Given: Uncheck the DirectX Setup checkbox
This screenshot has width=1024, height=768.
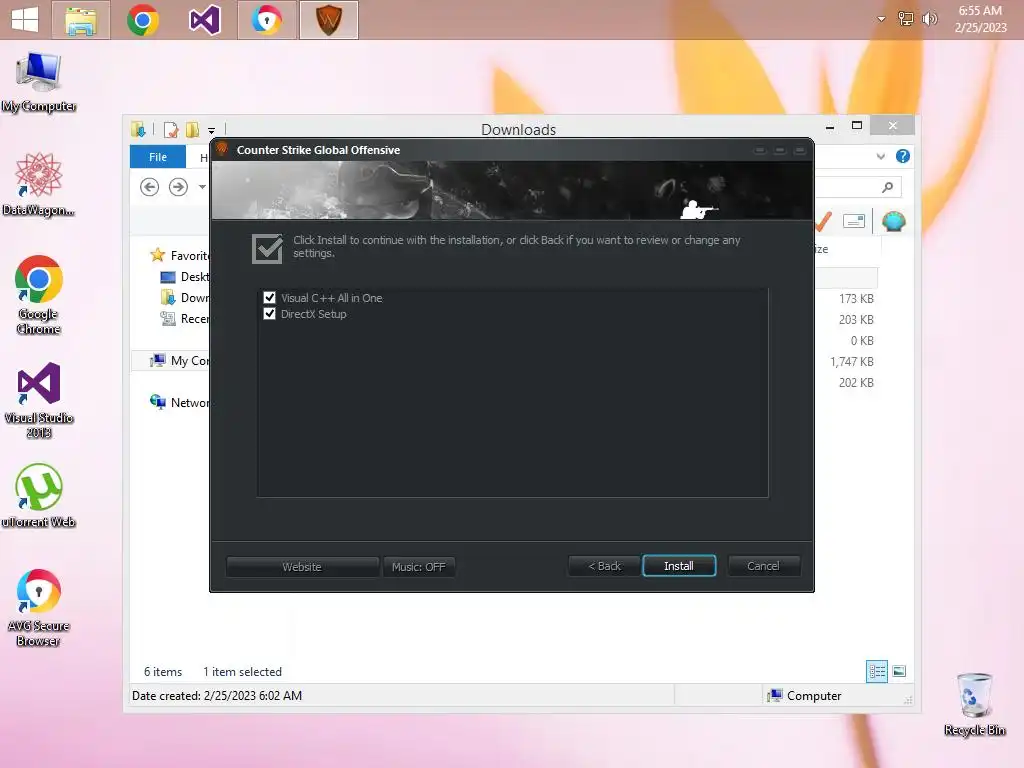Looking at the screenshot, I should [269, 314].
